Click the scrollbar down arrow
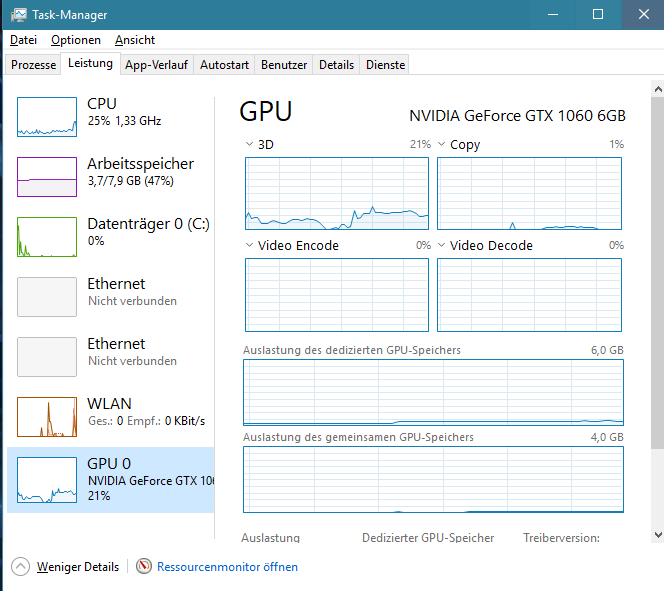Image resolution: width=664 pixels, height=591 pixels. click(x=658, y=535)
